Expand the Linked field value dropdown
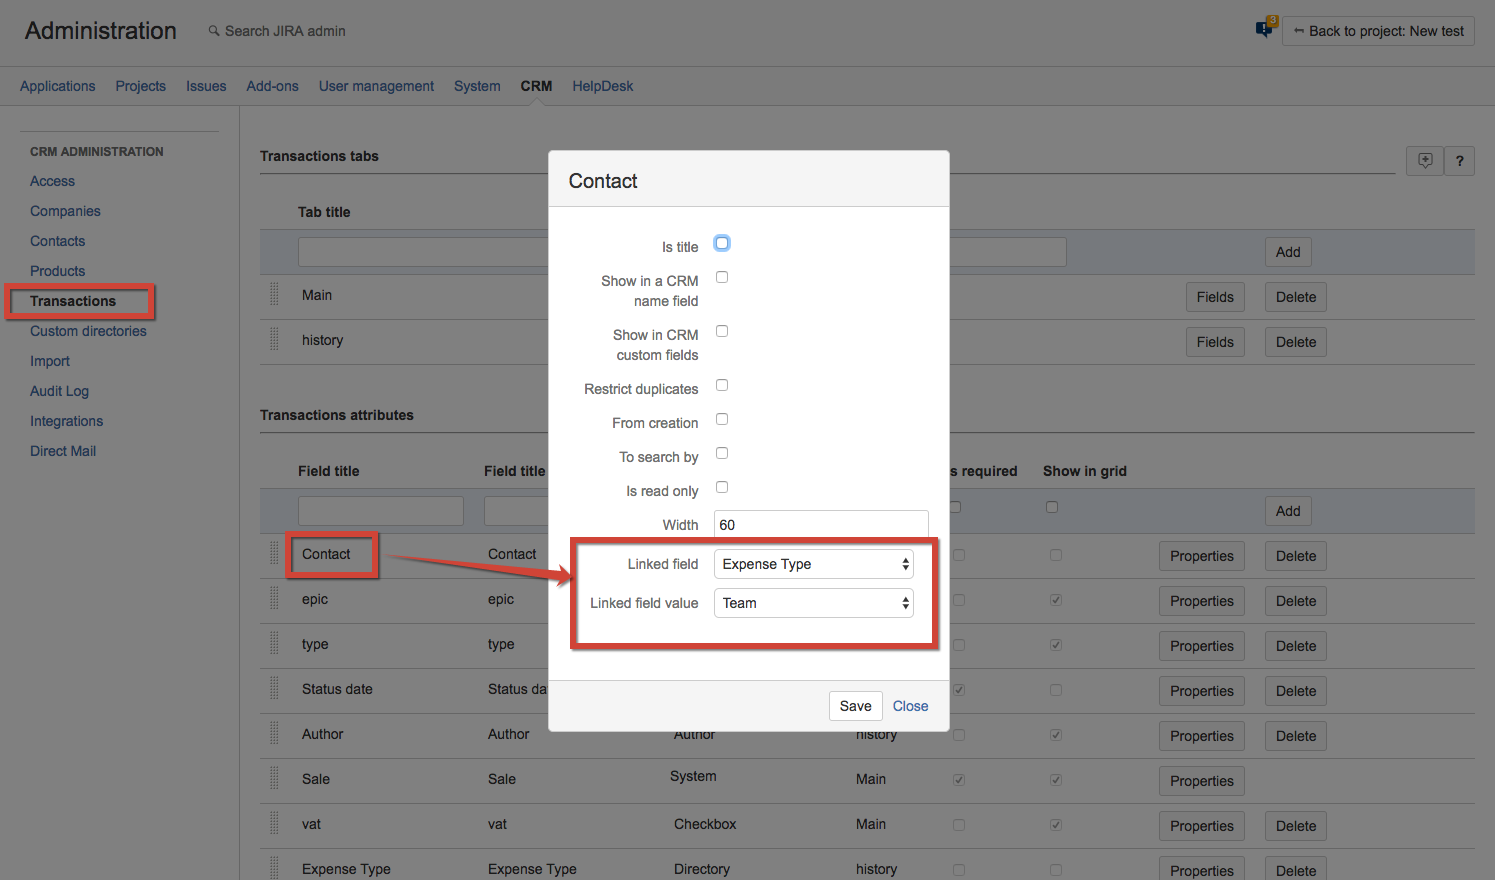This screenshot has height=880, width=1495. click(x=814, y=603)
